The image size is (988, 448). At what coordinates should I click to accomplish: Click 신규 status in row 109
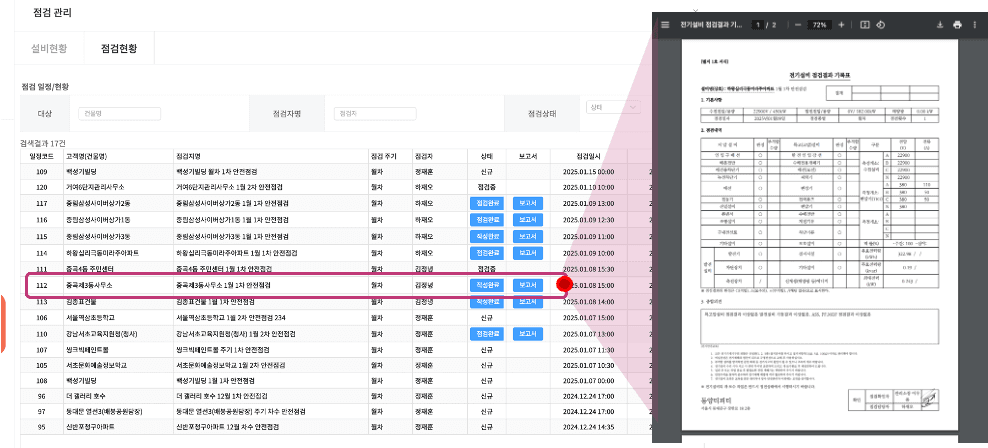[x=486, y=171]
